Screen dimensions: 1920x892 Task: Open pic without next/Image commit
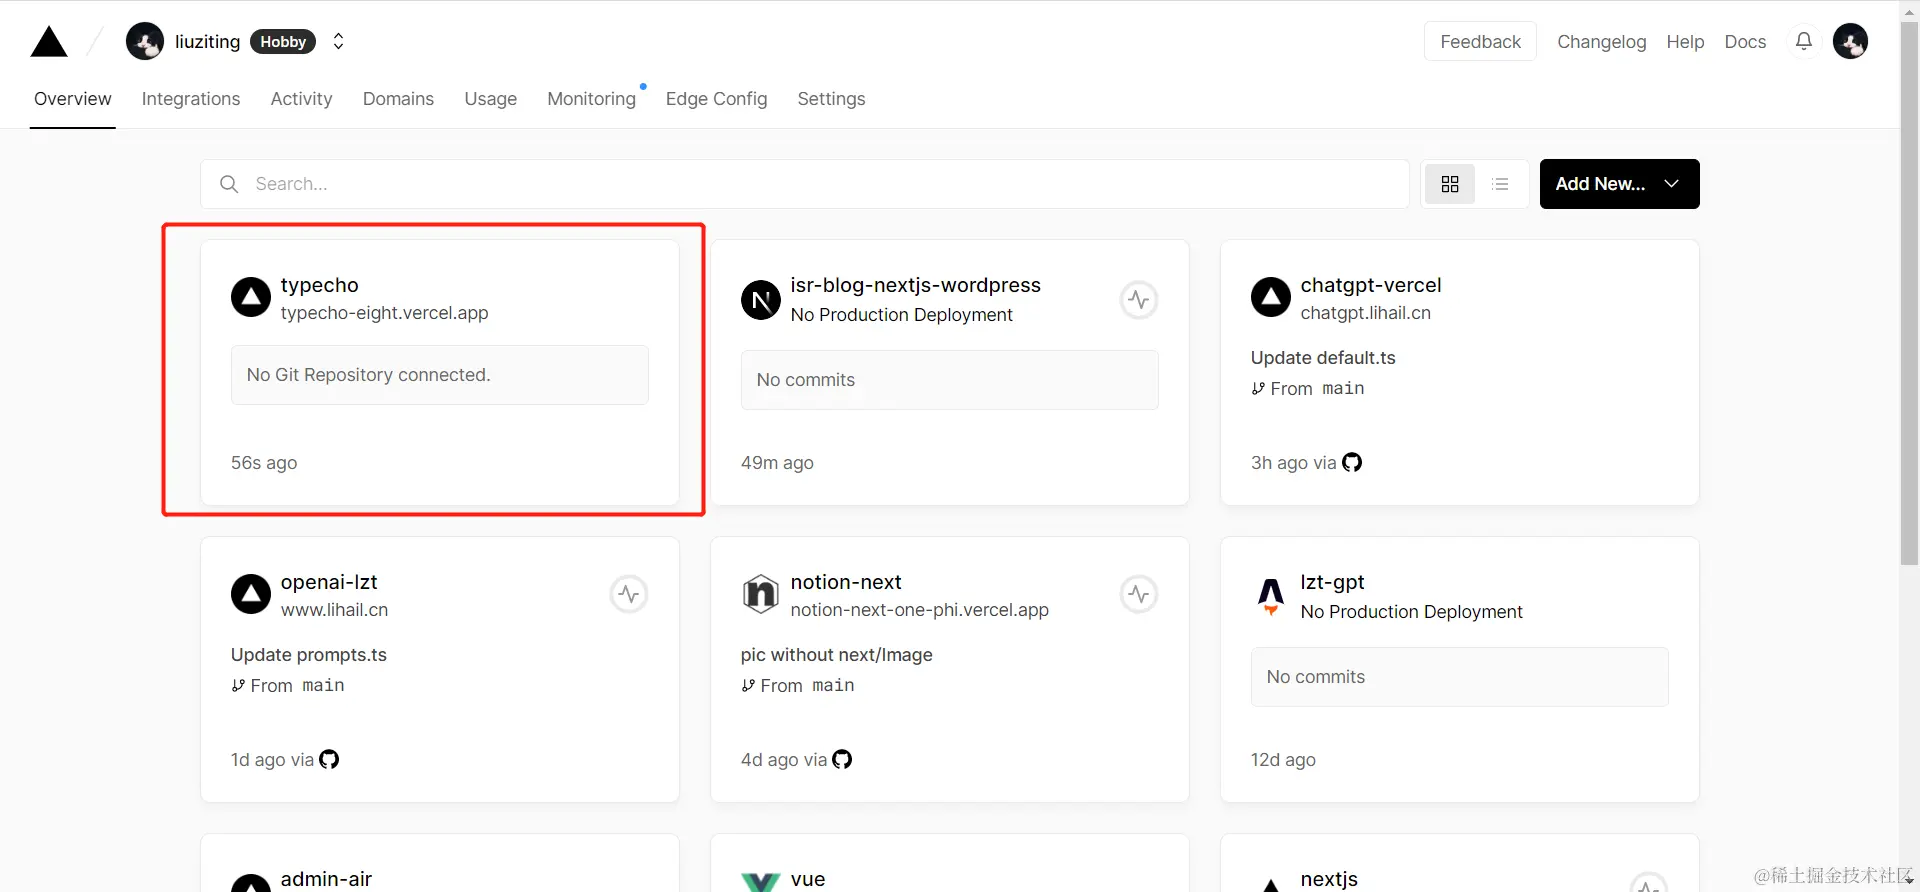click(x=836, y=655)
